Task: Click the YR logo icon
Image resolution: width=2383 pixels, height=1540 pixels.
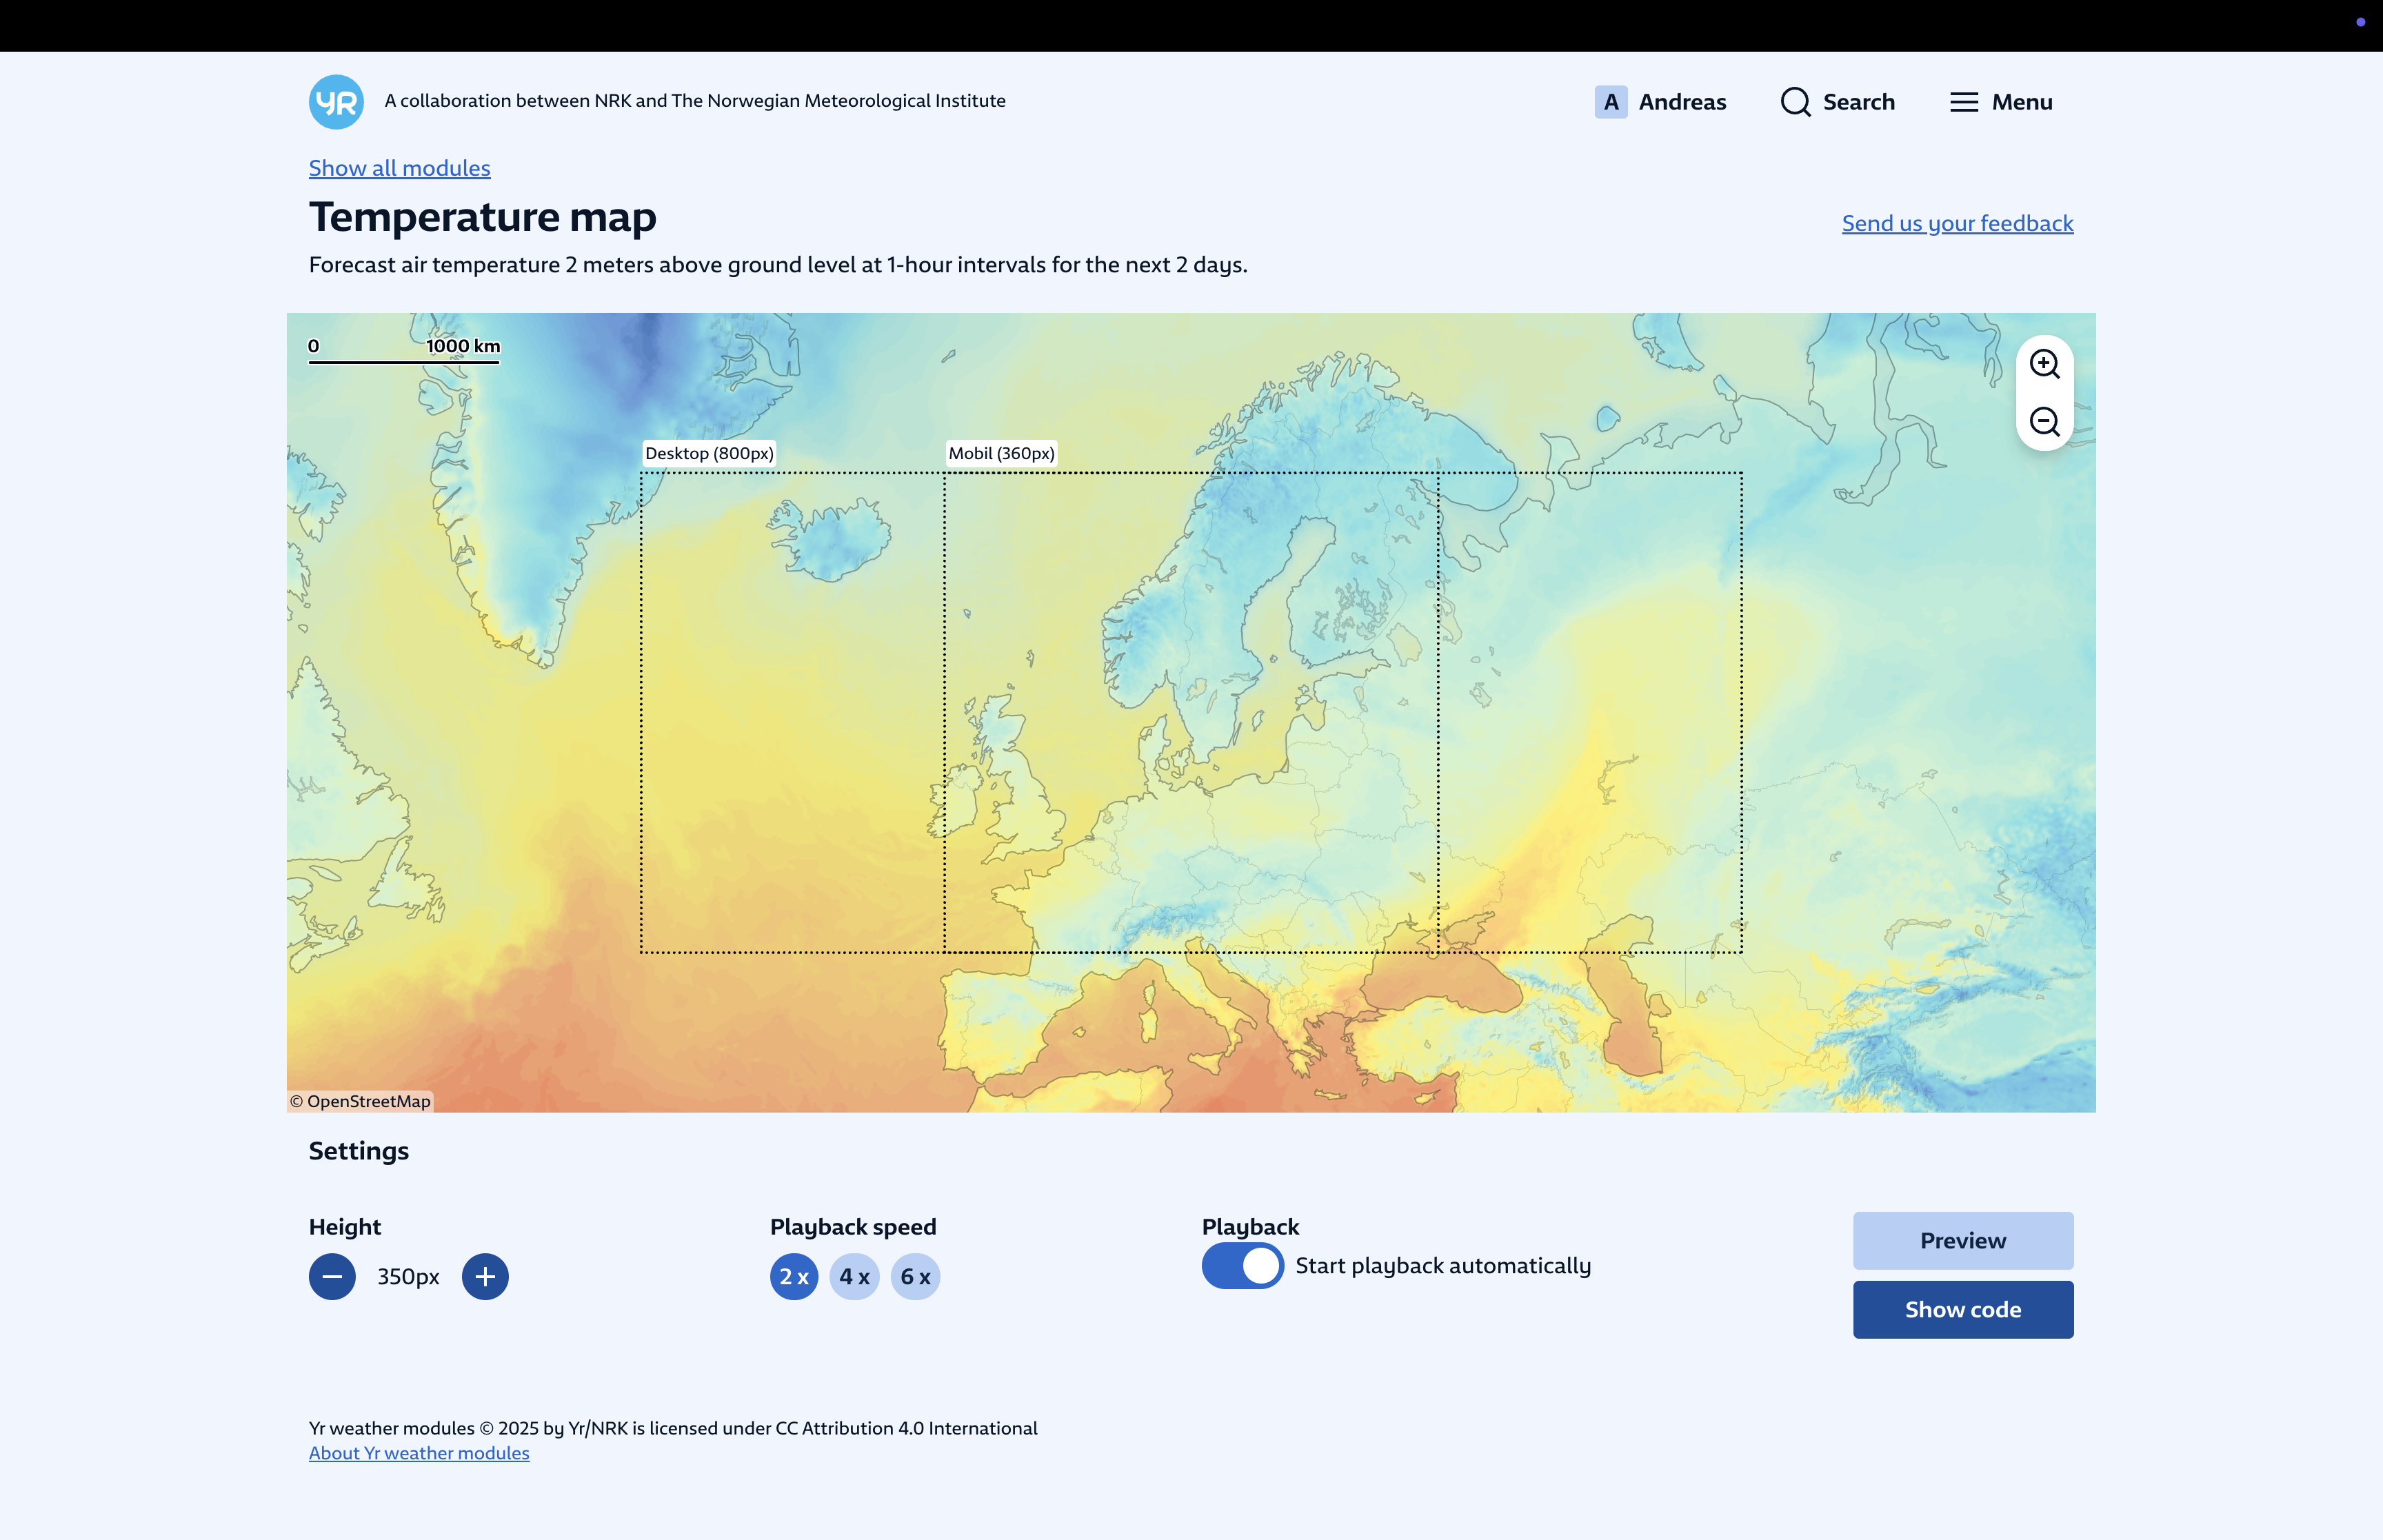Action: pyautogui.click(x=336, y=102)
